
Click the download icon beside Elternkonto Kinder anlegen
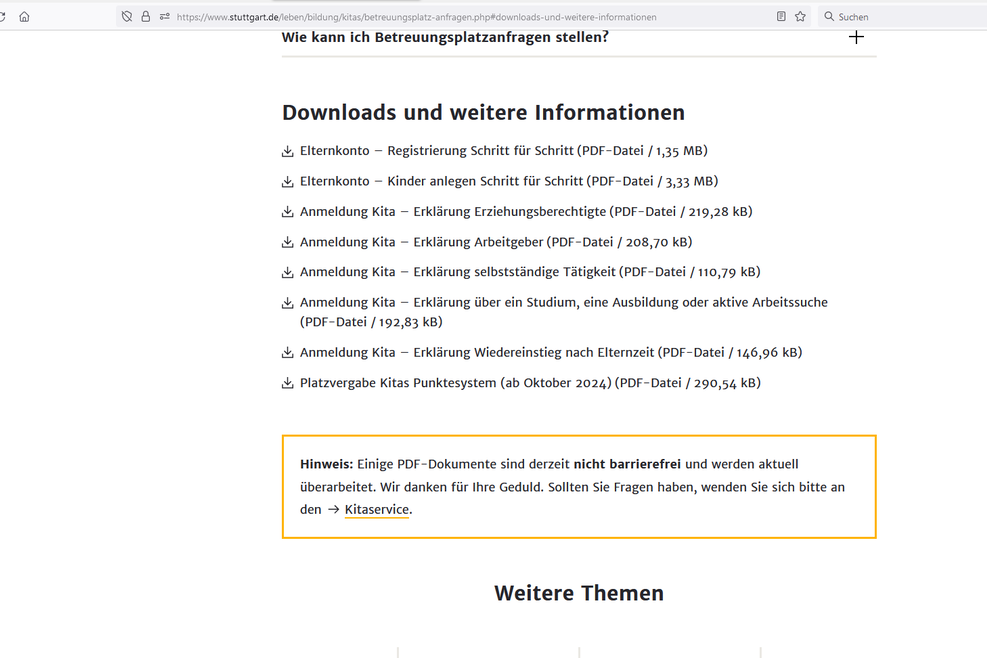288,181
